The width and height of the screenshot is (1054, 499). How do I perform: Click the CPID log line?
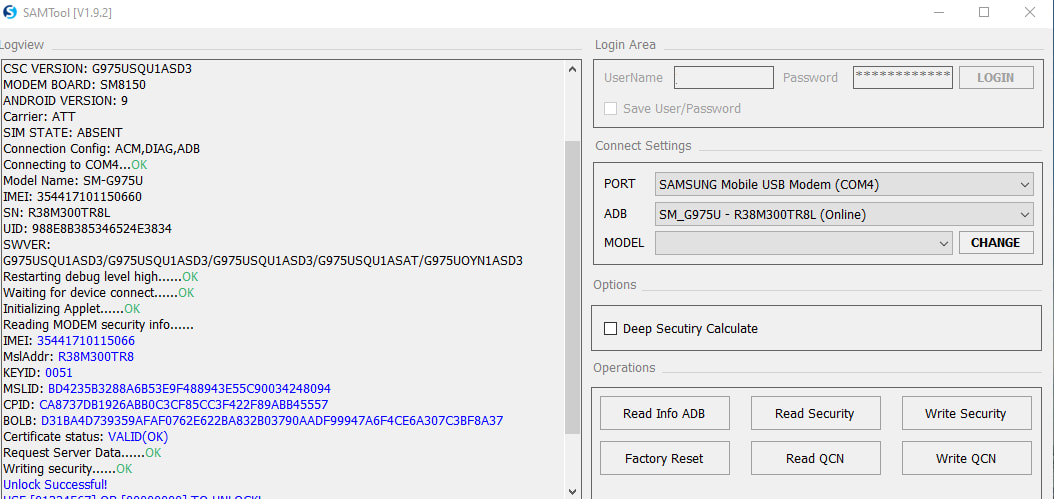(165, 405)
